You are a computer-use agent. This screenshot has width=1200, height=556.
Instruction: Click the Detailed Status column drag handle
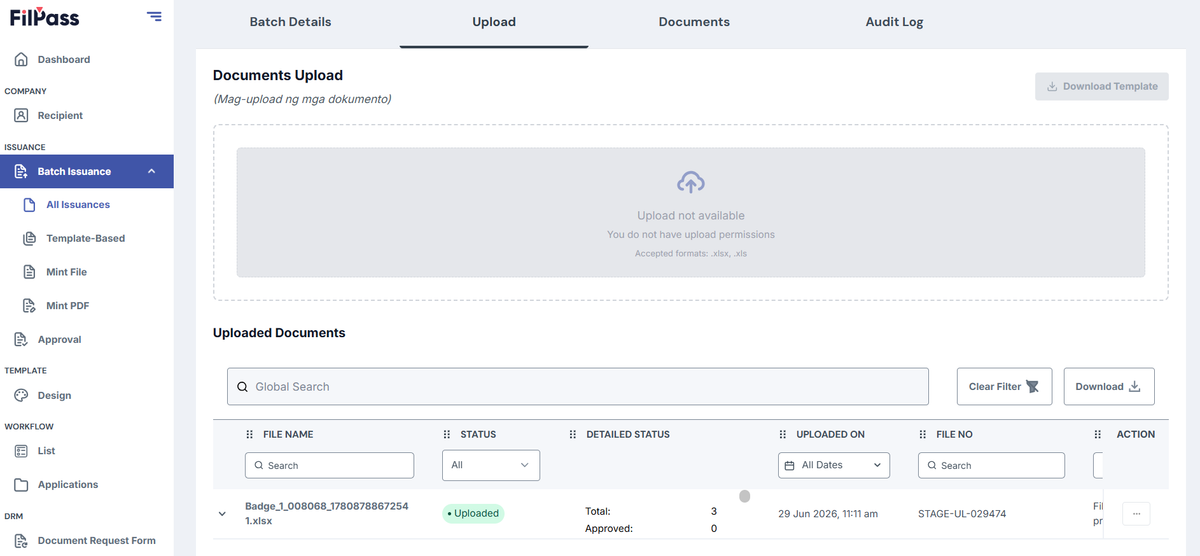click(x=573, y=435)
